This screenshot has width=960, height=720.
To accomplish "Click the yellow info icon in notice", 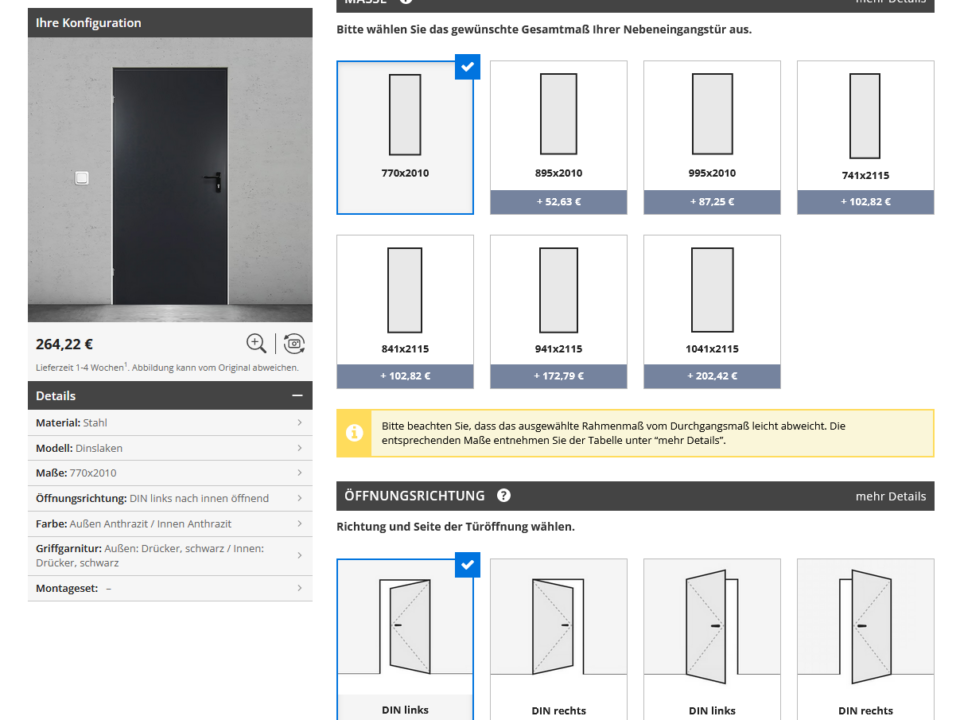I will (354, 433).
